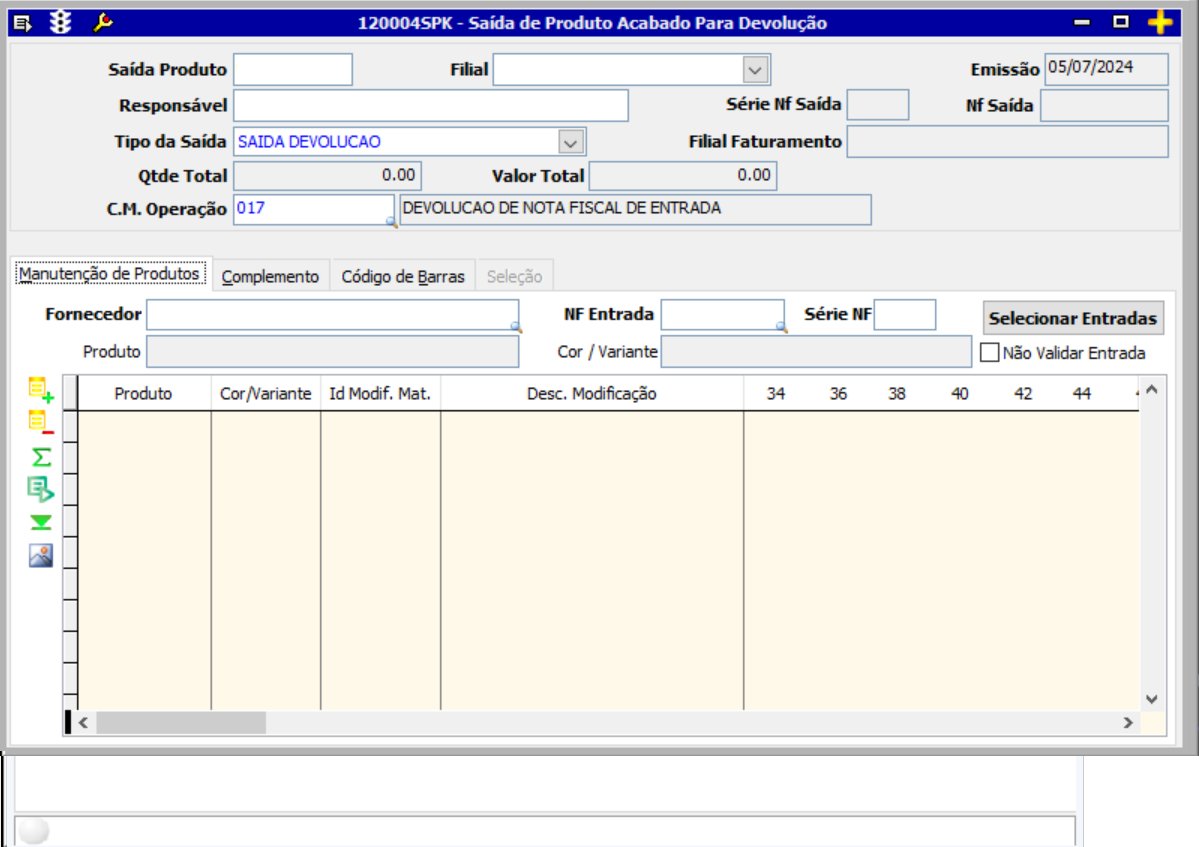Open the product image picture icon
This screenshot has width=1199, height=847.
tap(40, 555)
